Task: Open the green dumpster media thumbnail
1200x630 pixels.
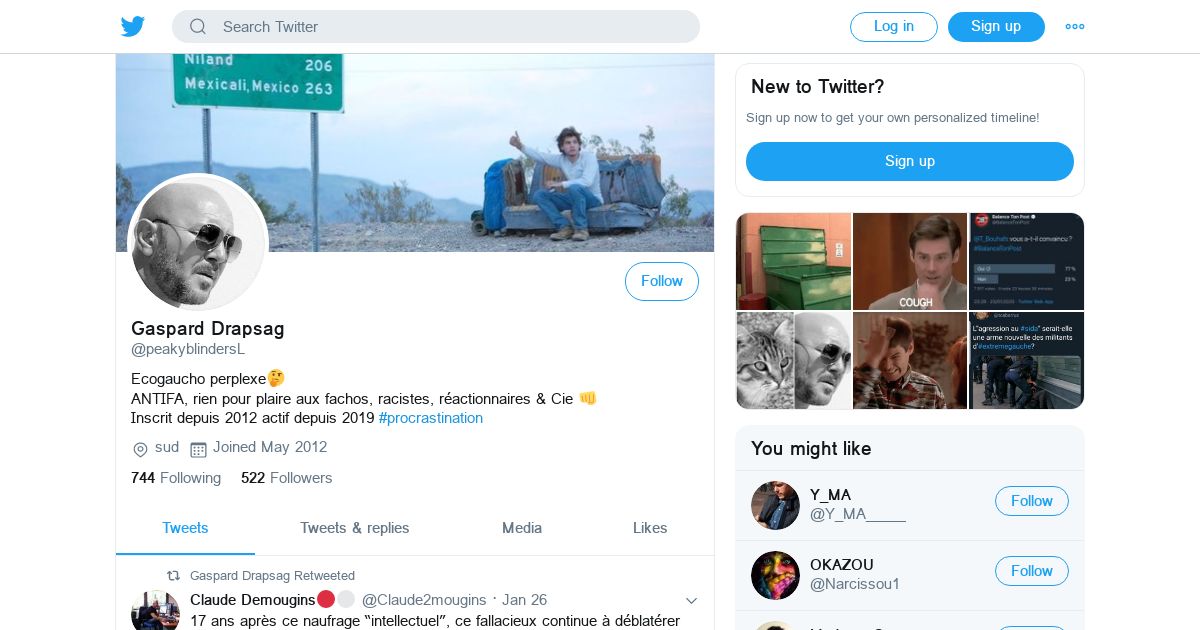Action: 794,261
